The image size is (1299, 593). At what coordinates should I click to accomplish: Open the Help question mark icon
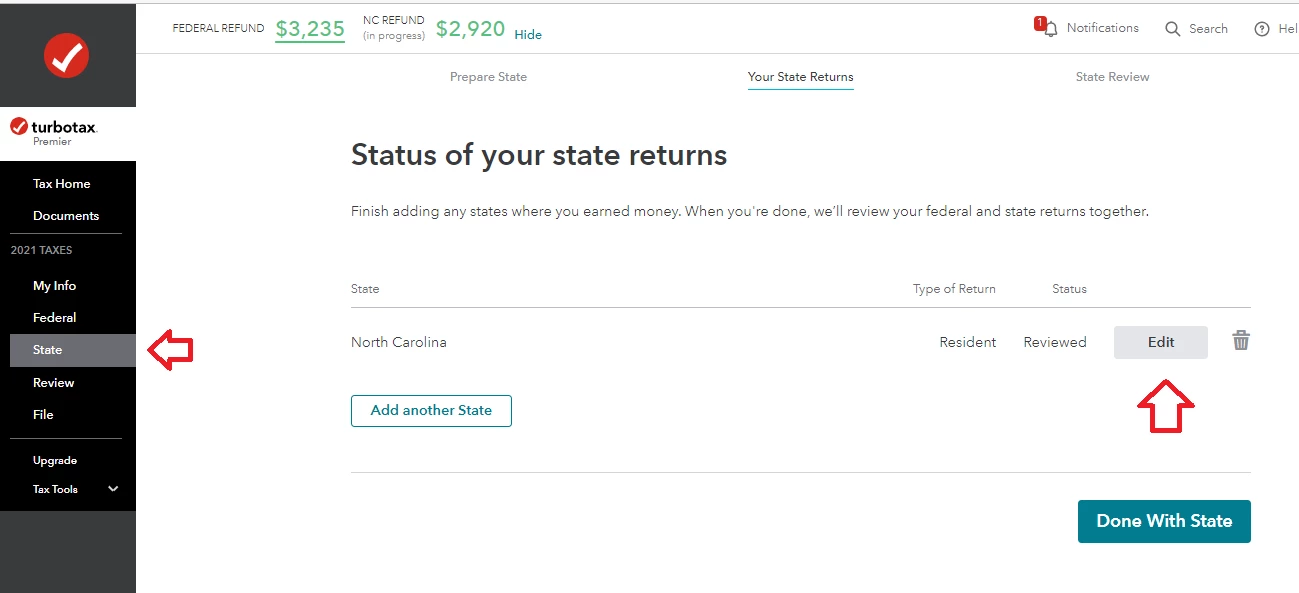coord(1262,29)
